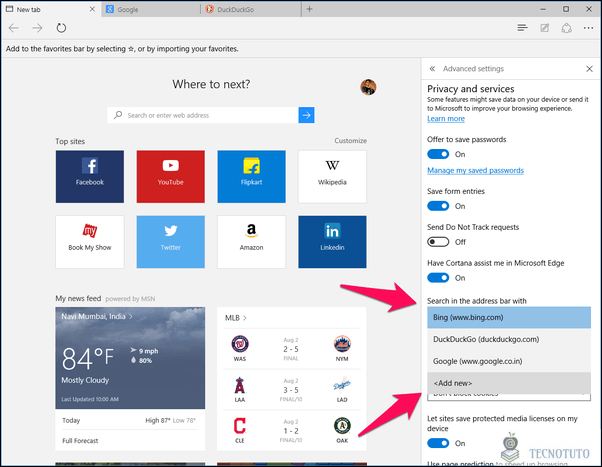Open the Hub icon in the toolbar
The width and height of the screenshot is (602, 467).
point(522,28)
